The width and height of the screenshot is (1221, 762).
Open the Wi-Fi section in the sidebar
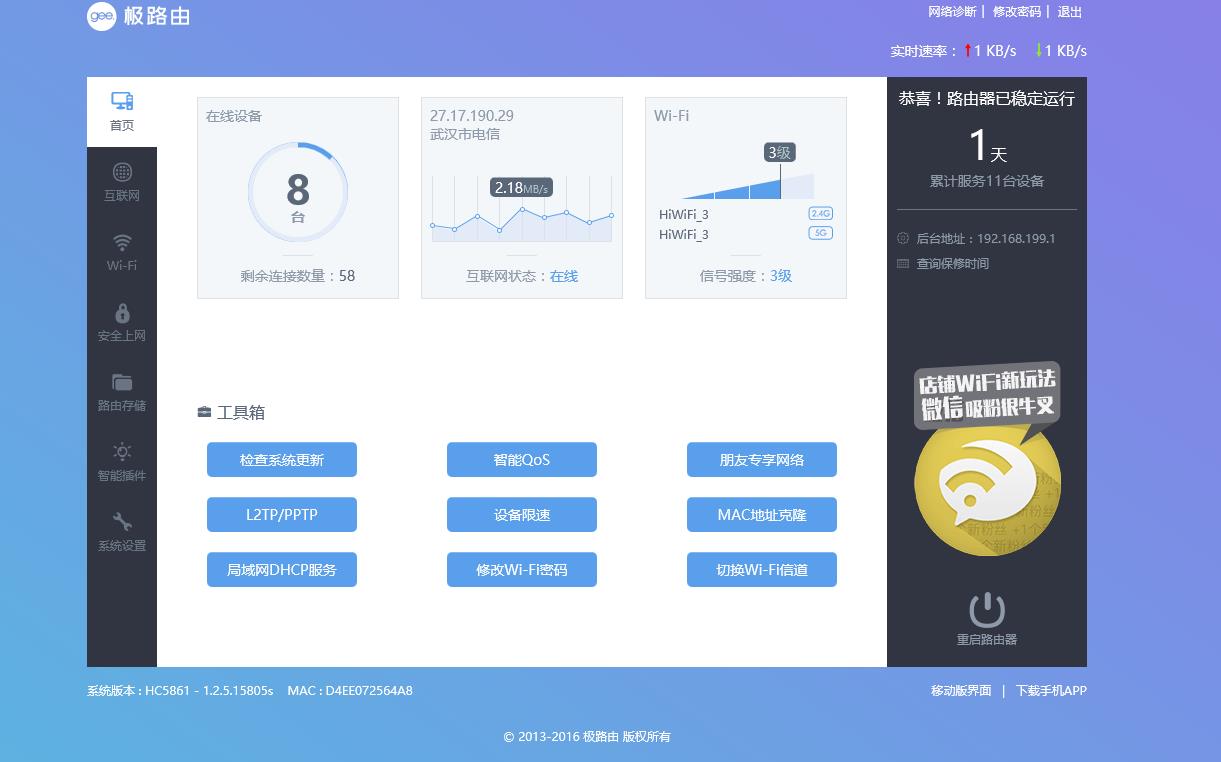pyautogui.click(x=122, y=250)
